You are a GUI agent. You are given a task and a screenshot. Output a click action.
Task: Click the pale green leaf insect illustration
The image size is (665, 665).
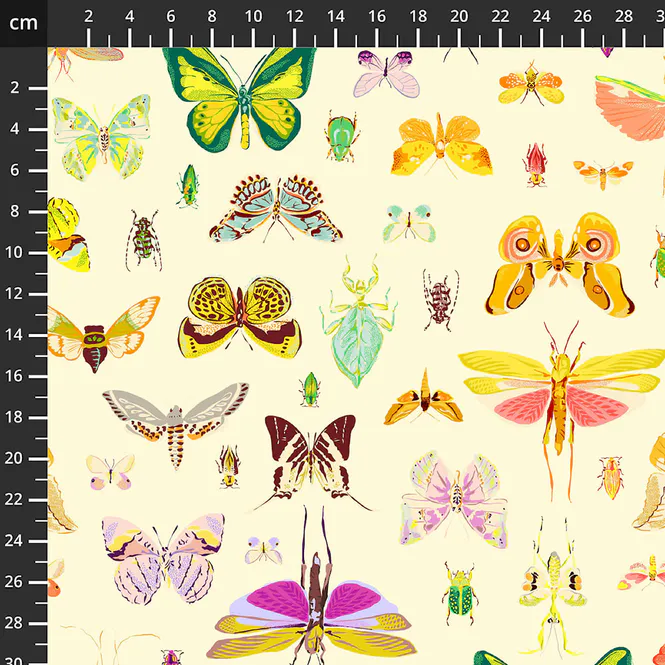click(358, 321)
